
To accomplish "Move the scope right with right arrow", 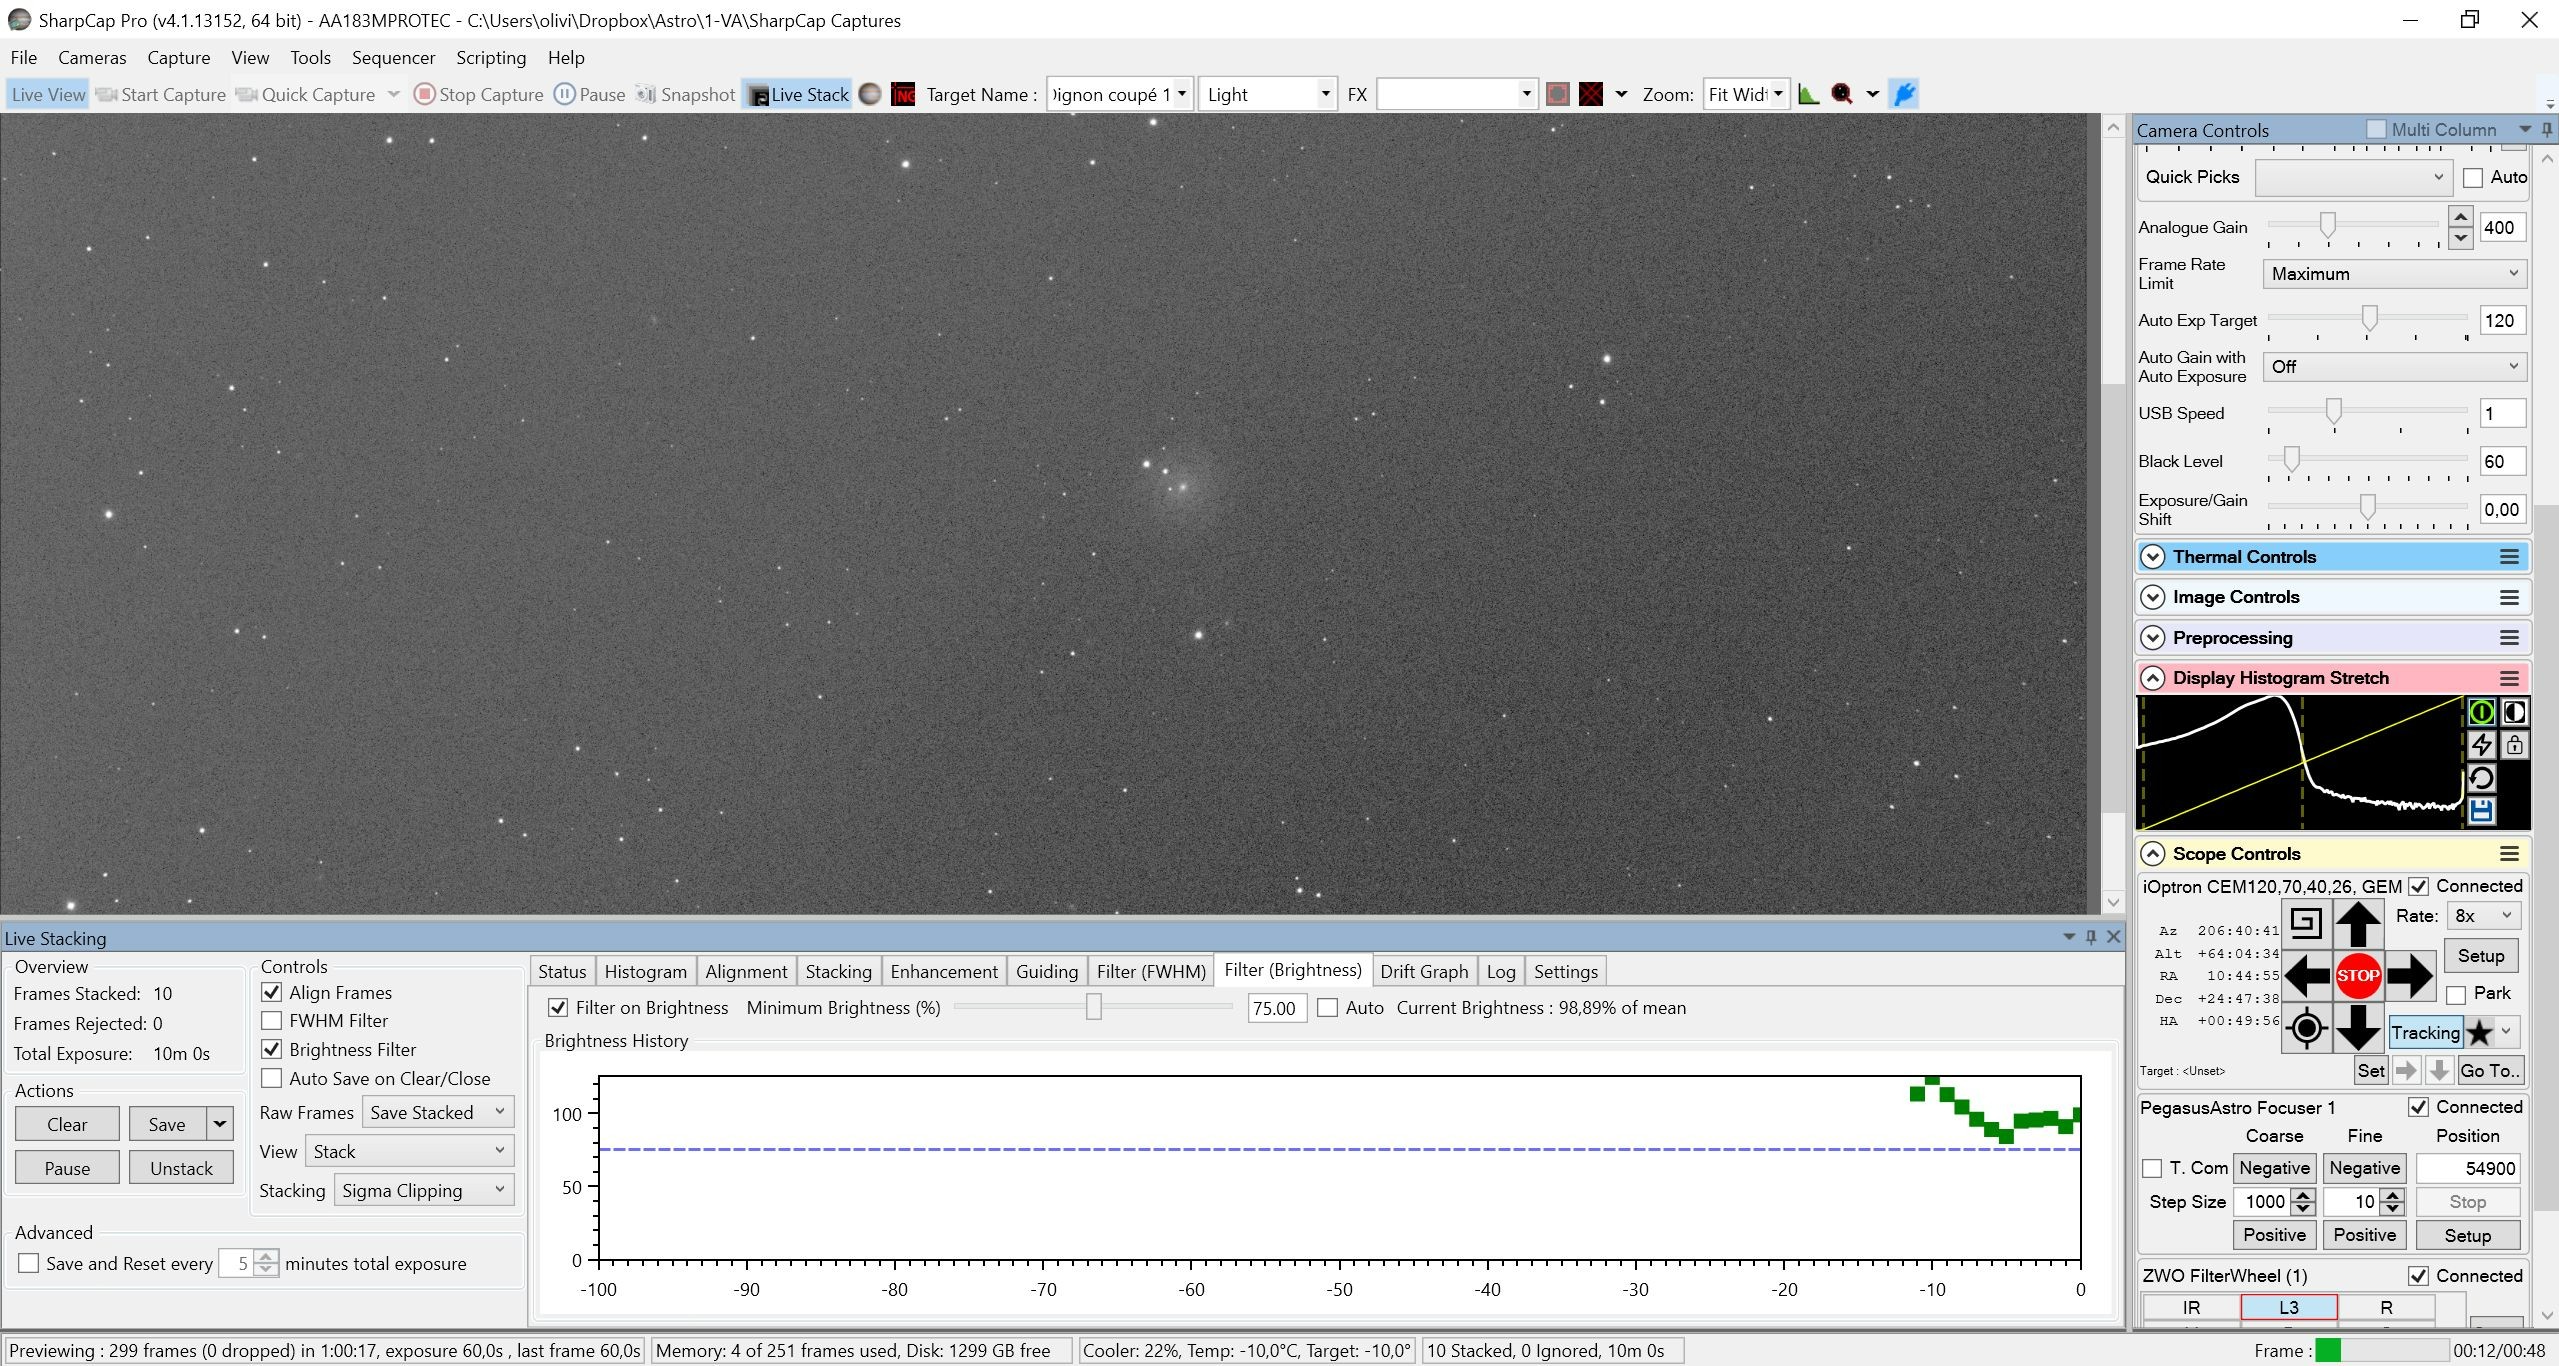I will point(2410,976).
